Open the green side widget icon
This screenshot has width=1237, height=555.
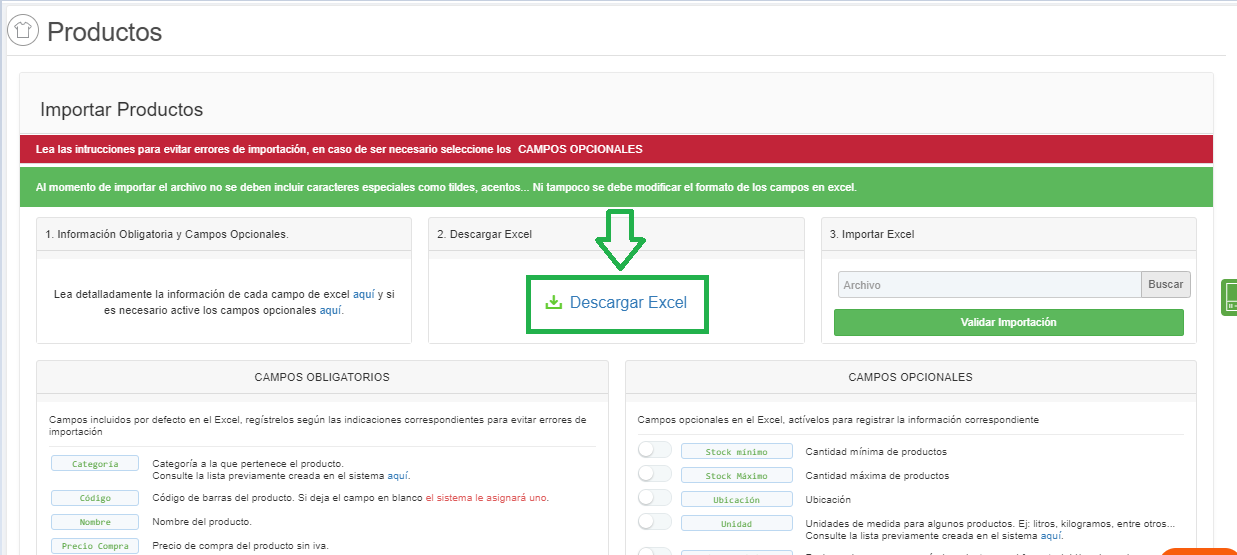(x=1229, y=298)
